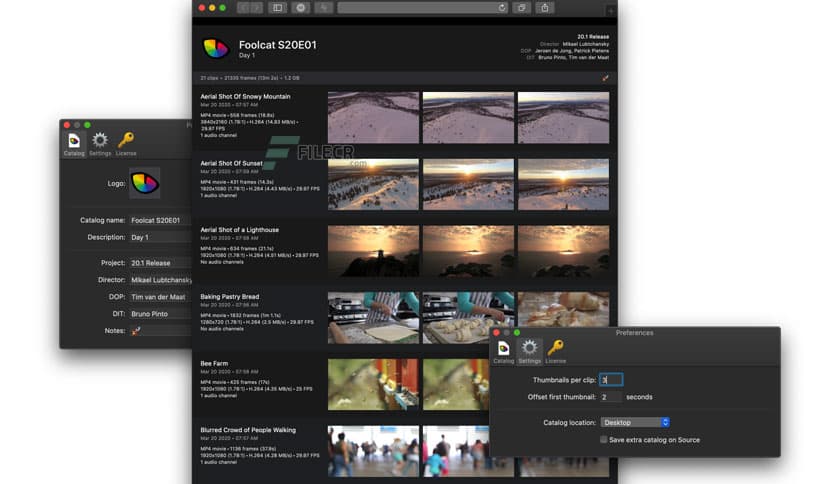Select Settings gear in the Logo preferences window
The height and width of the screenshot is (484, 836).
pyautogui.click(x=100, y=144)
